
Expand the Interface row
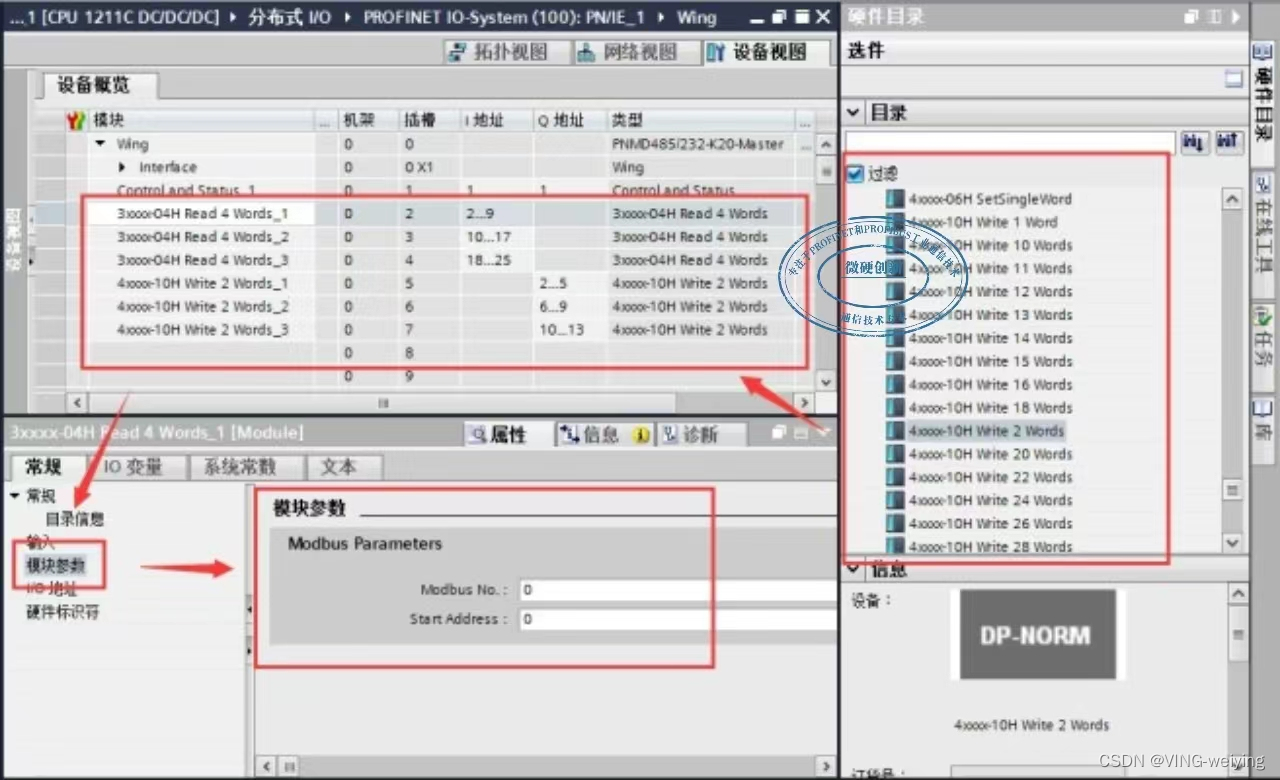pos(122,167)
